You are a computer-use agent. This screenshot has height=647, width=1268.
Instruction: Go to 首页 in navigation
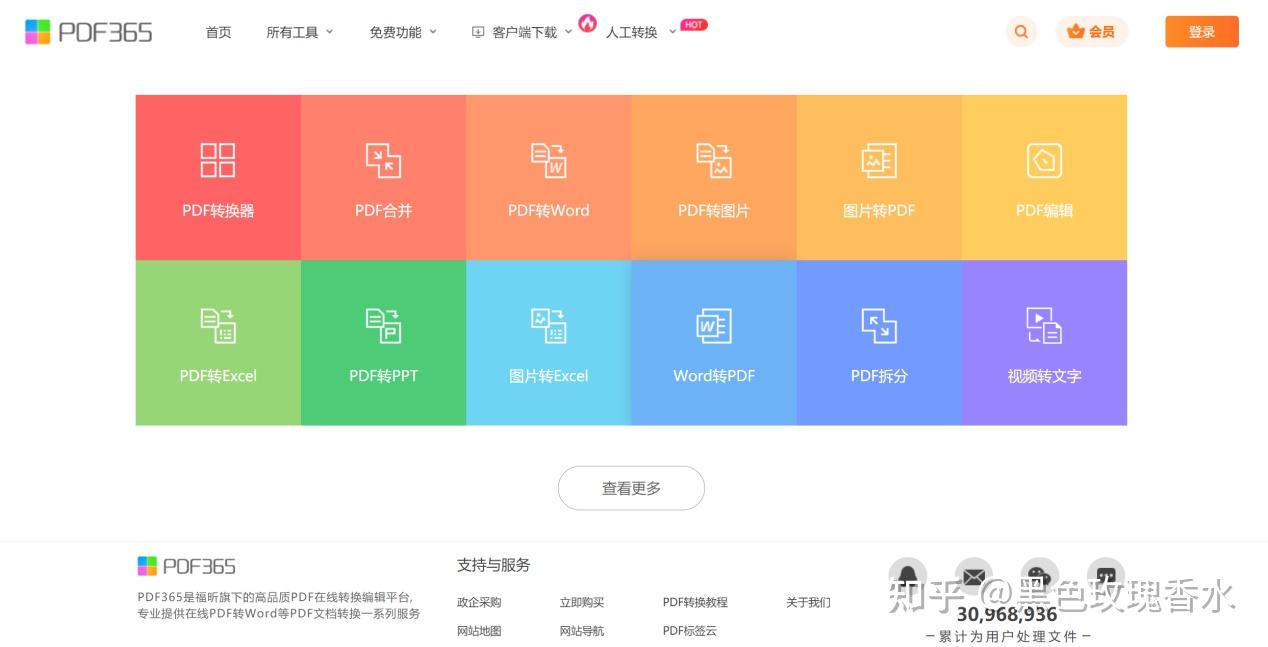pyautogui.click(x=218, y=32)
